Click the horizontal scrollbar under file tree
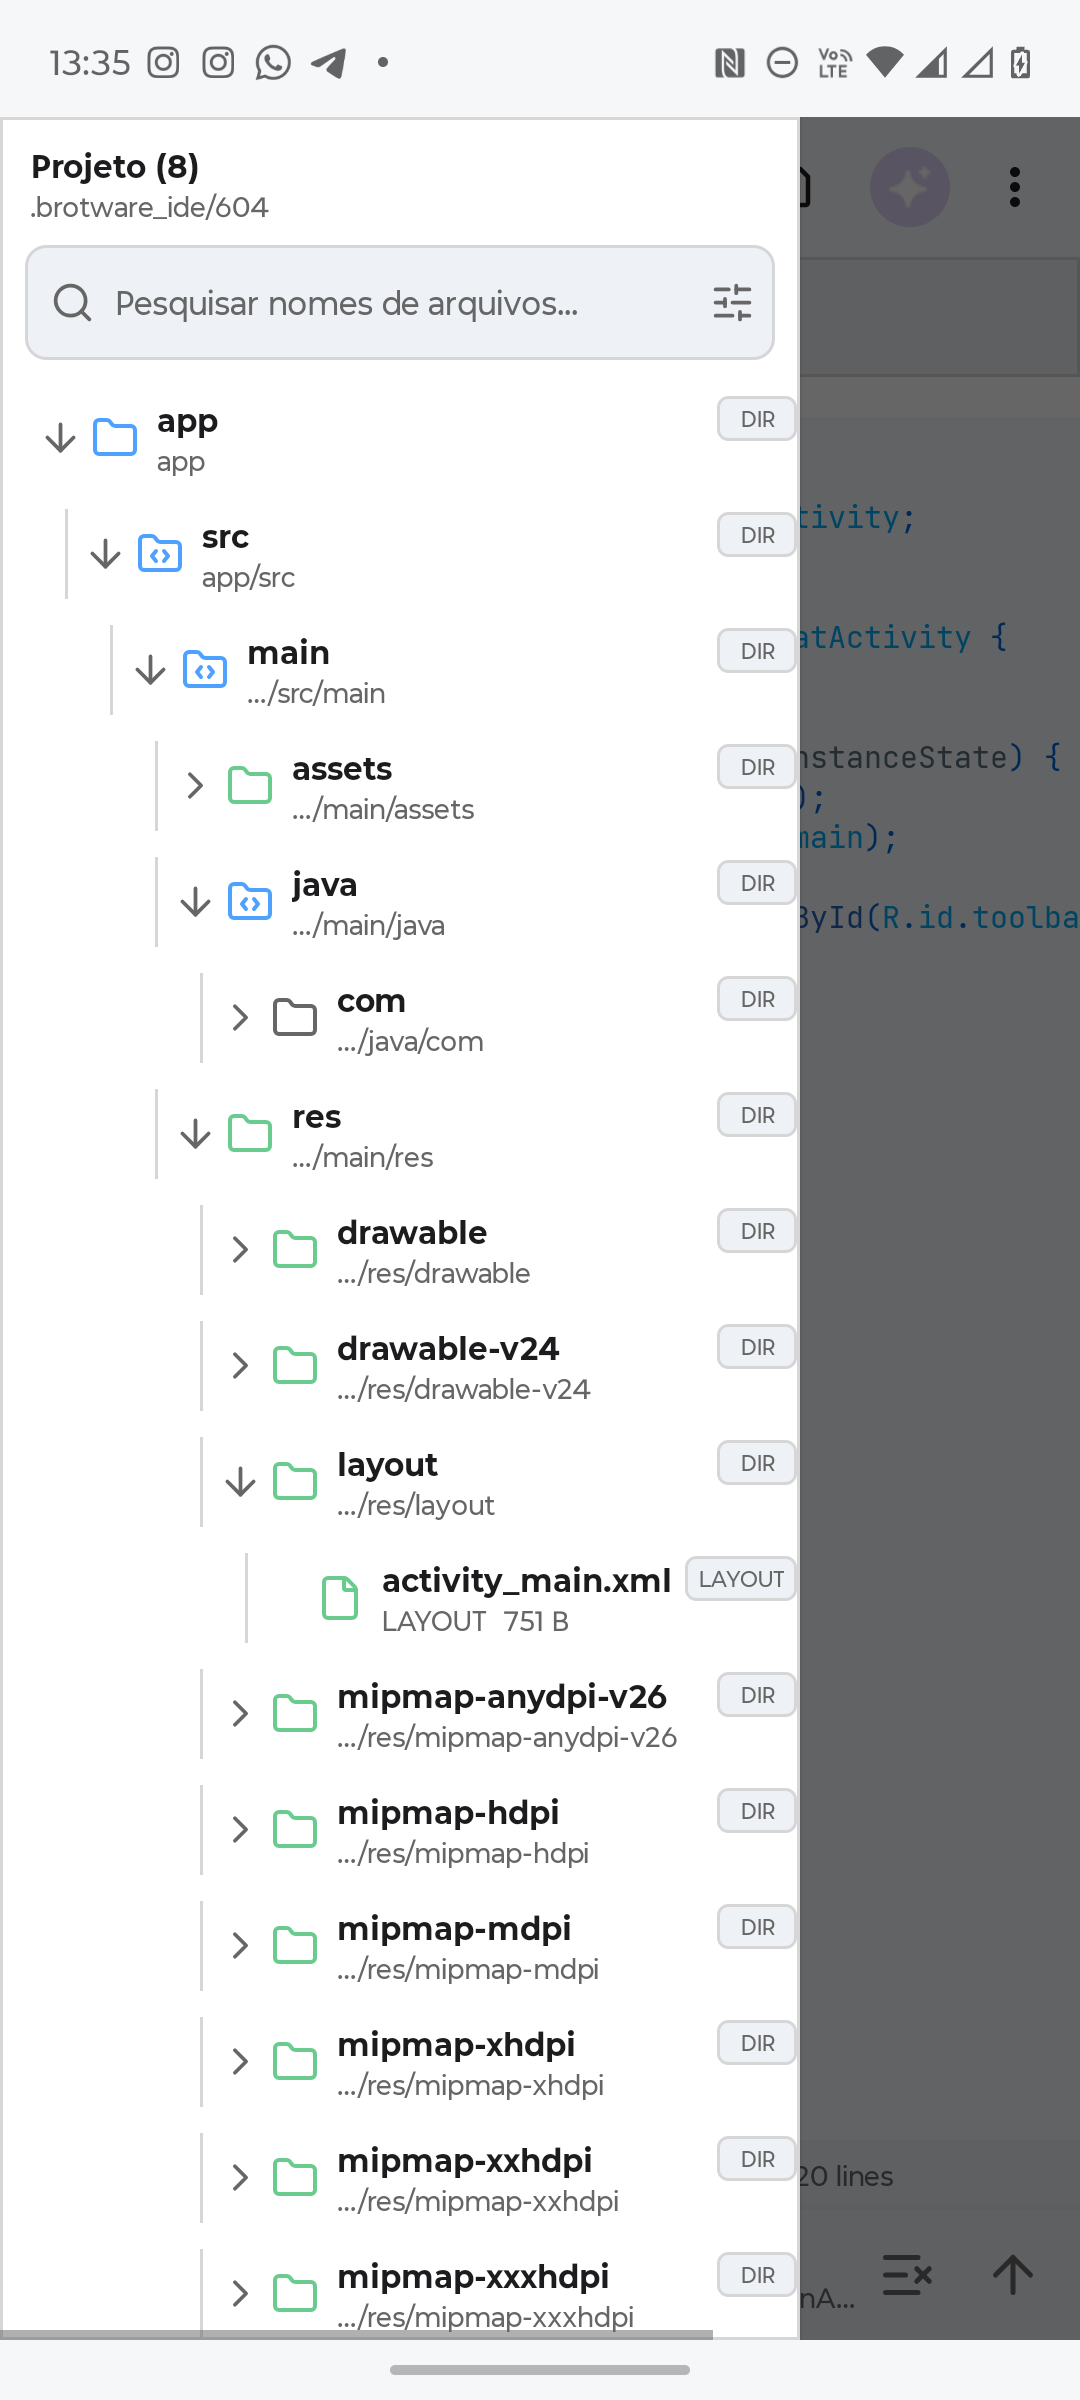This screenshot has height=2400, width=1080. tap(356, 2335)
